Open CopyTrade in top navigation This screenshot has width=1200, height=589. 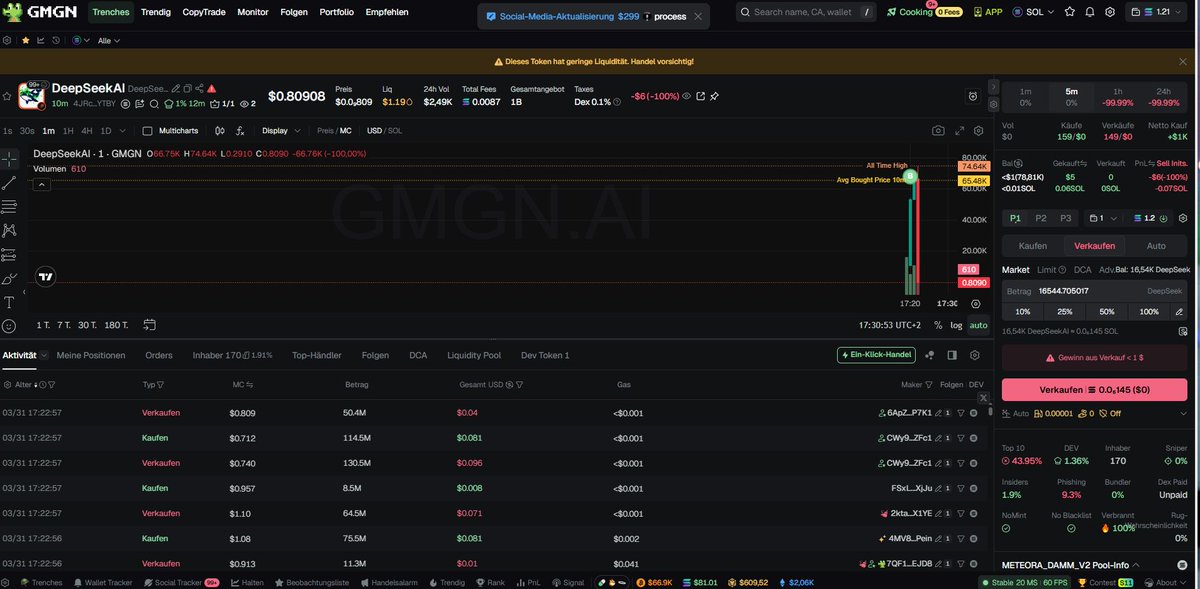click(x=204, y=12)
